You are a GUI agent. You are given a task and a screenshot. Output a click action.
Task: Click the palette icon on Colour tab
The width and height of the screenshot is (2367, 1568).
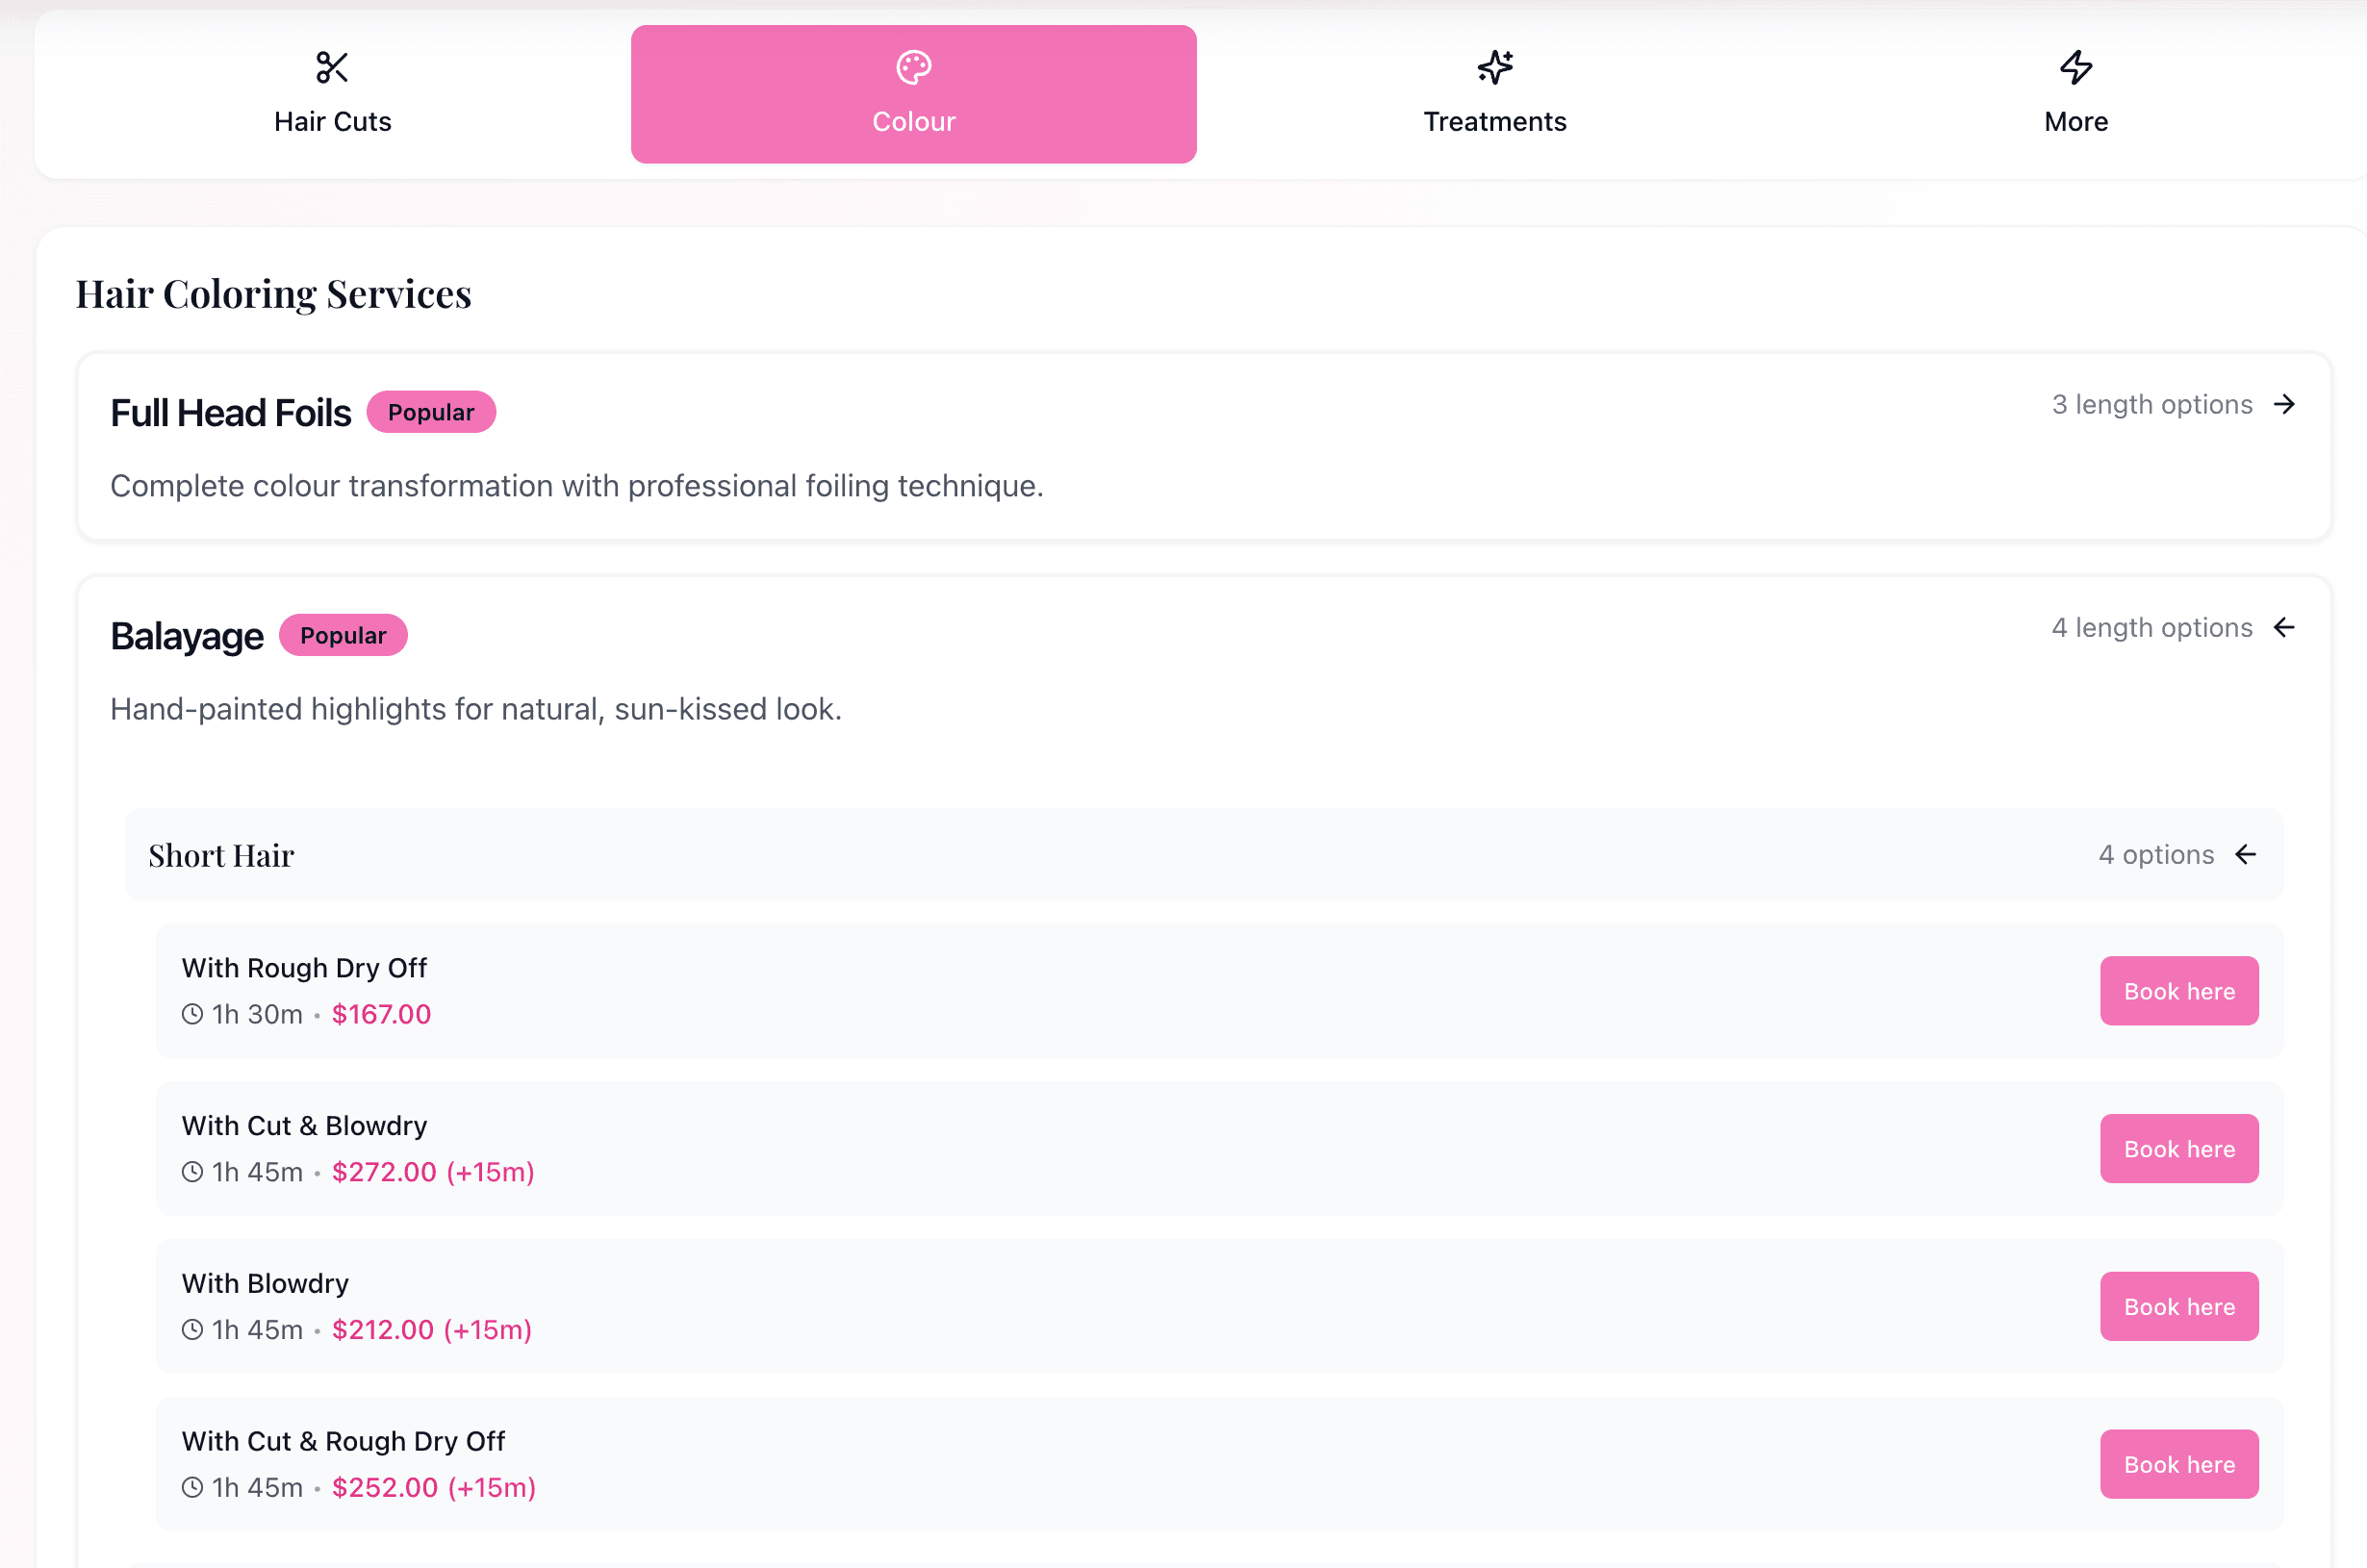coord(913,68)
